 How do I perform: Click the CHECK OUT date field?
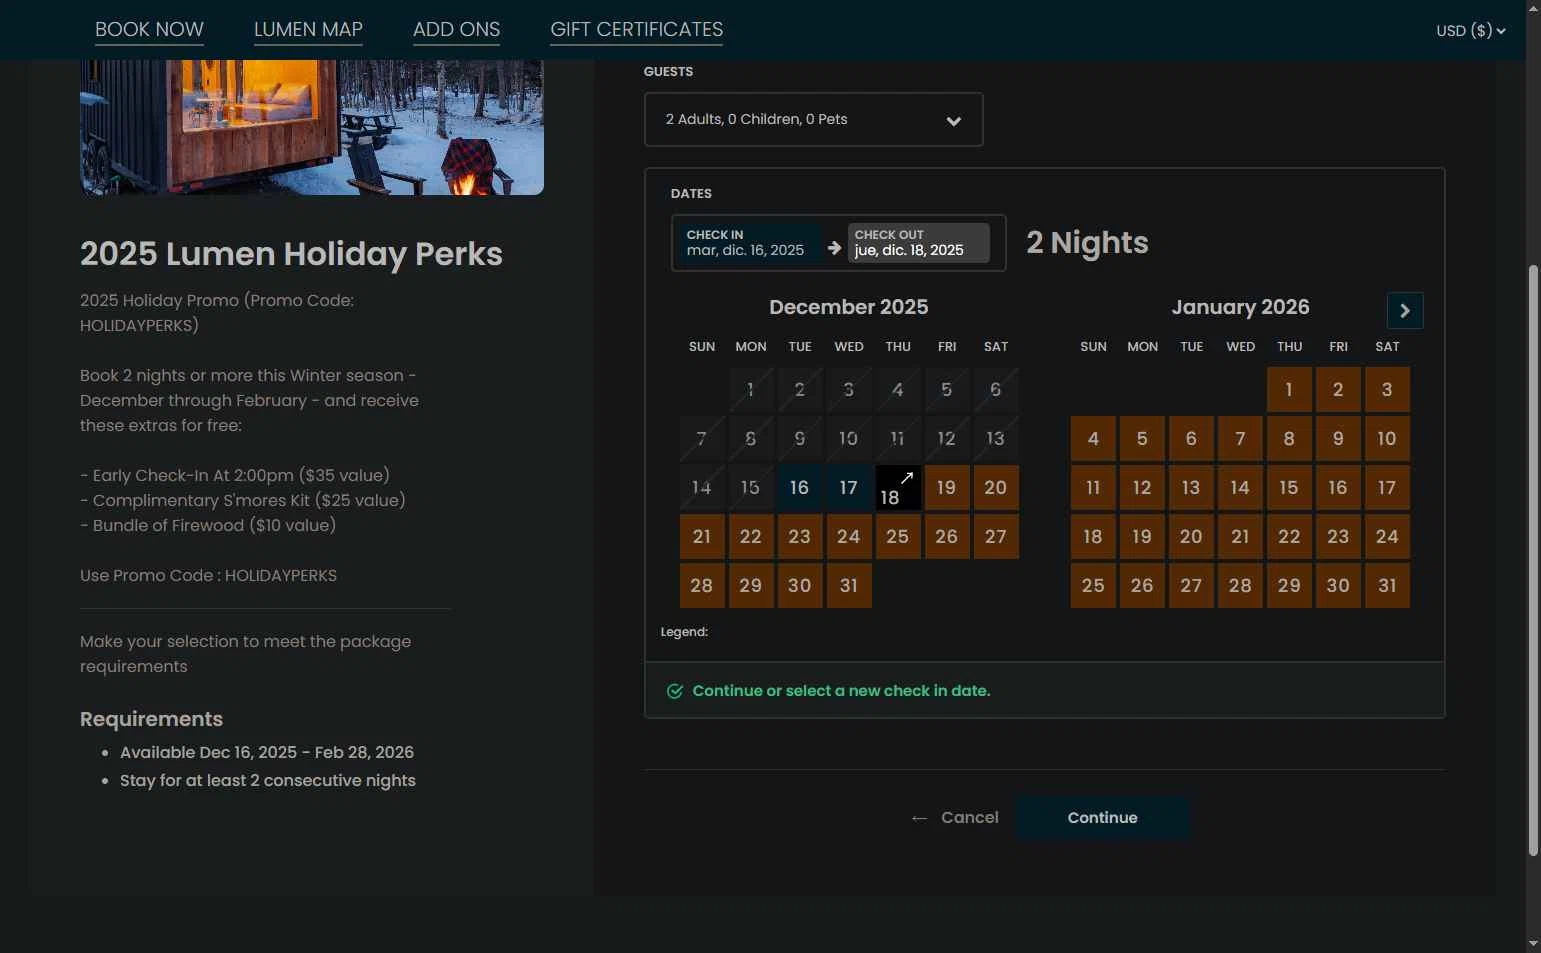pos(919,243)
